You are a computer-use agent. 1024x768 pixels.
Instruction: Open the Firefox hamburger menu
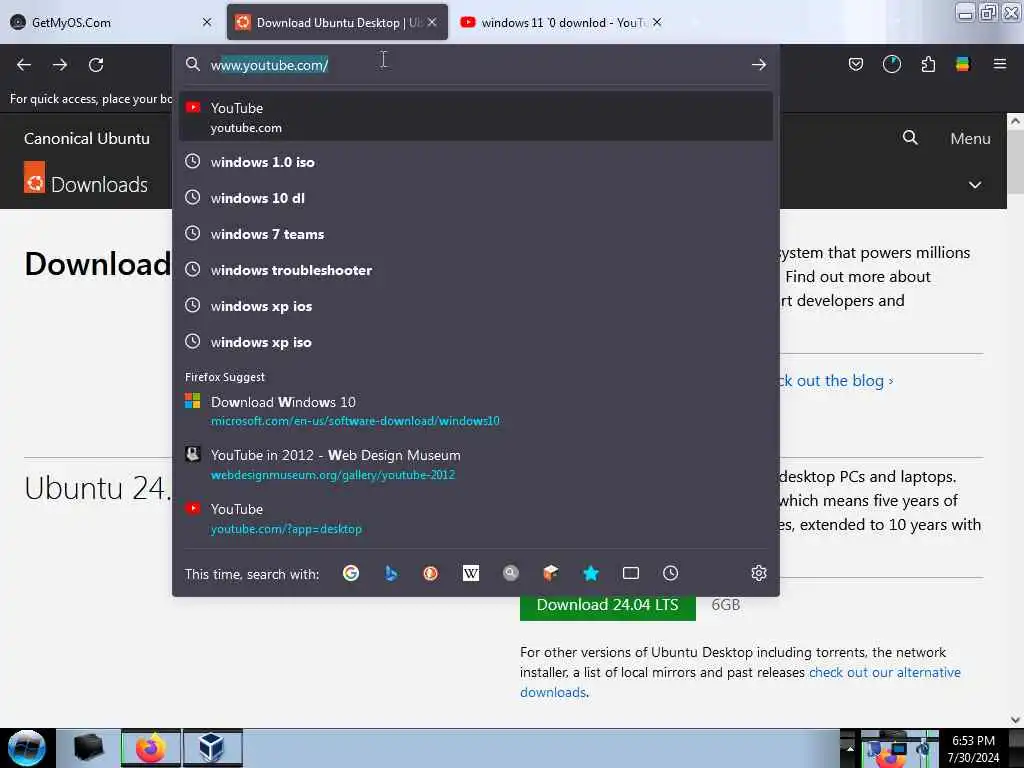[x=1000, y=64]
